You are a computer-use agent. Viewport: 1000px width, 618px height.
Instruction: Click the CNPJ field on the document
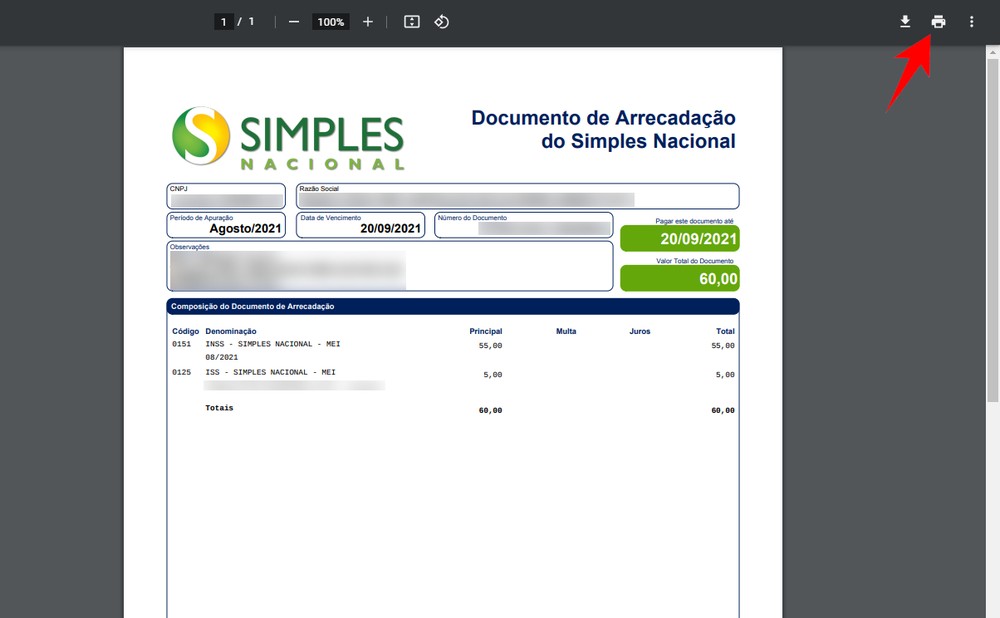[x=225, y=194]
